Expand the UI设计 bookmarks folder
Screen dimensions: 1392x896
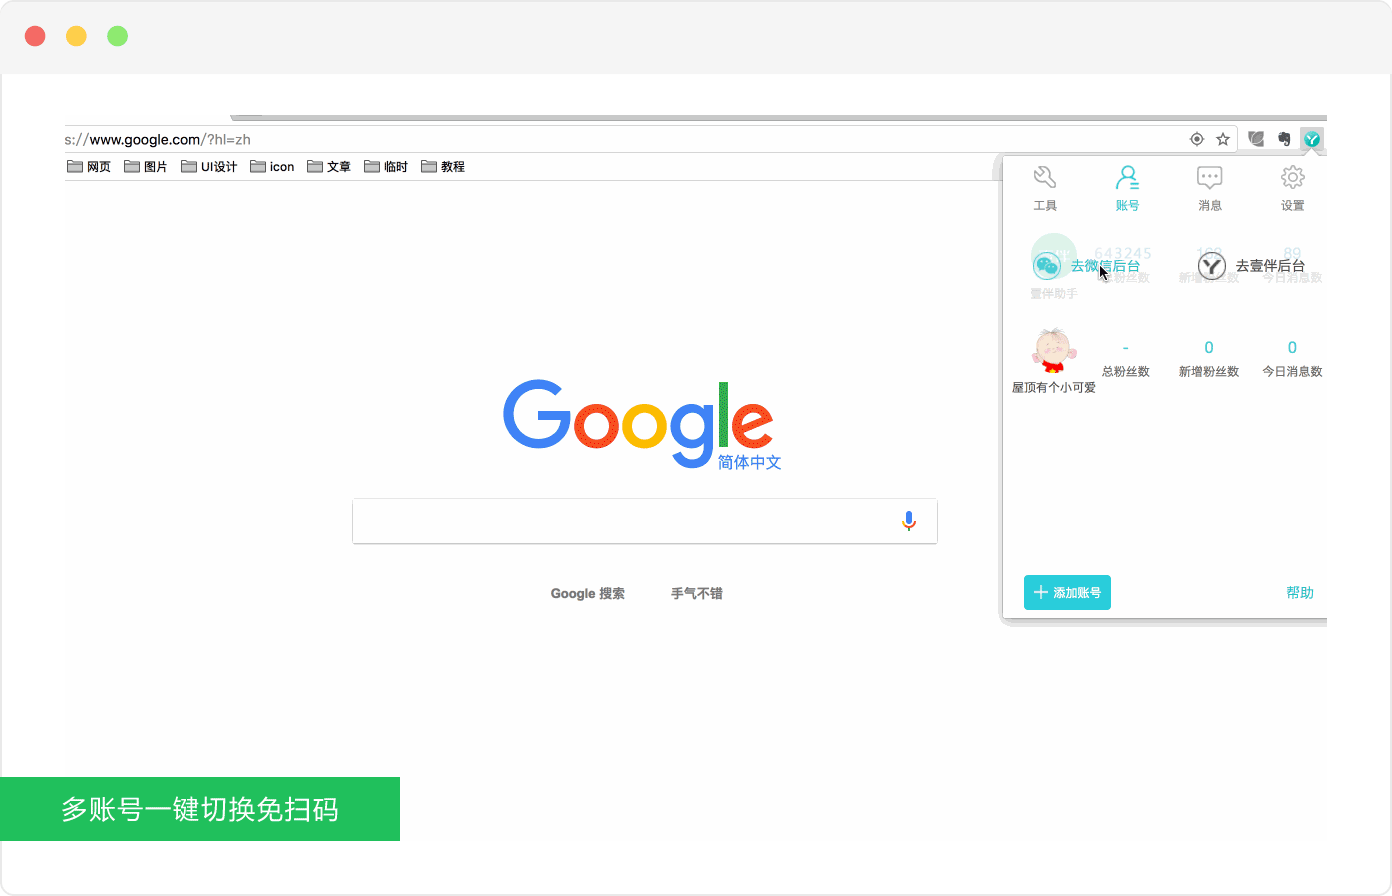[x=208, y=166]
